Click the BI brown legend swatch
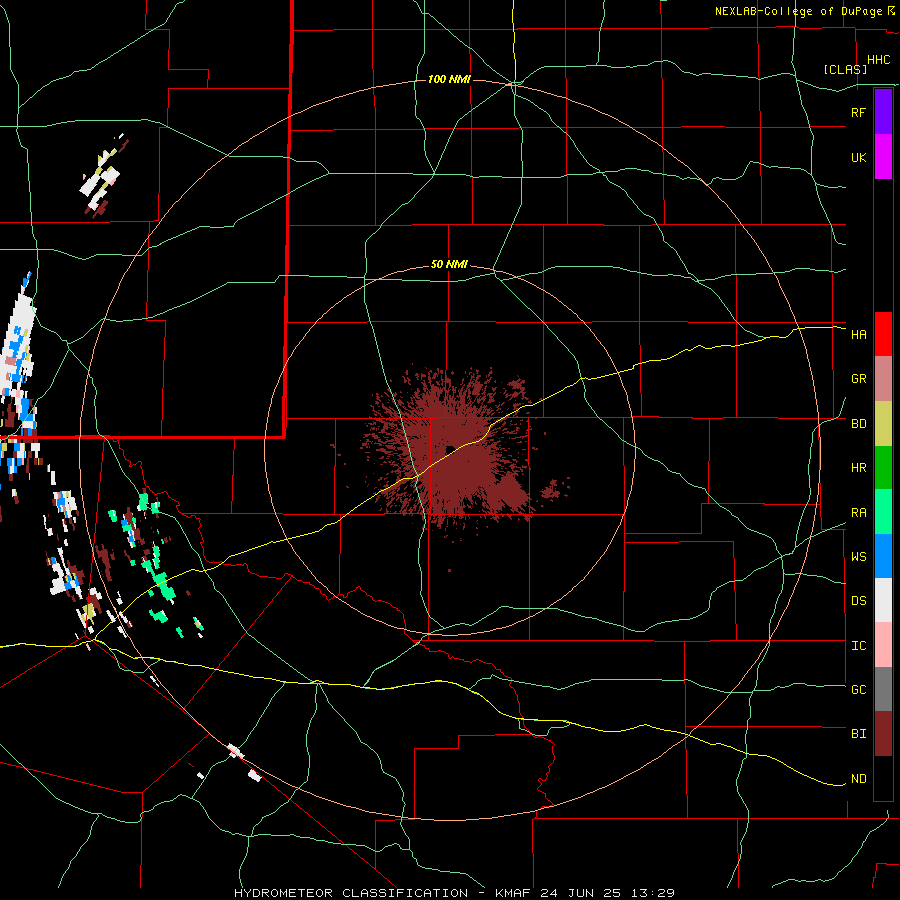This screenshot has height=900, width=900. pos(883,734)
